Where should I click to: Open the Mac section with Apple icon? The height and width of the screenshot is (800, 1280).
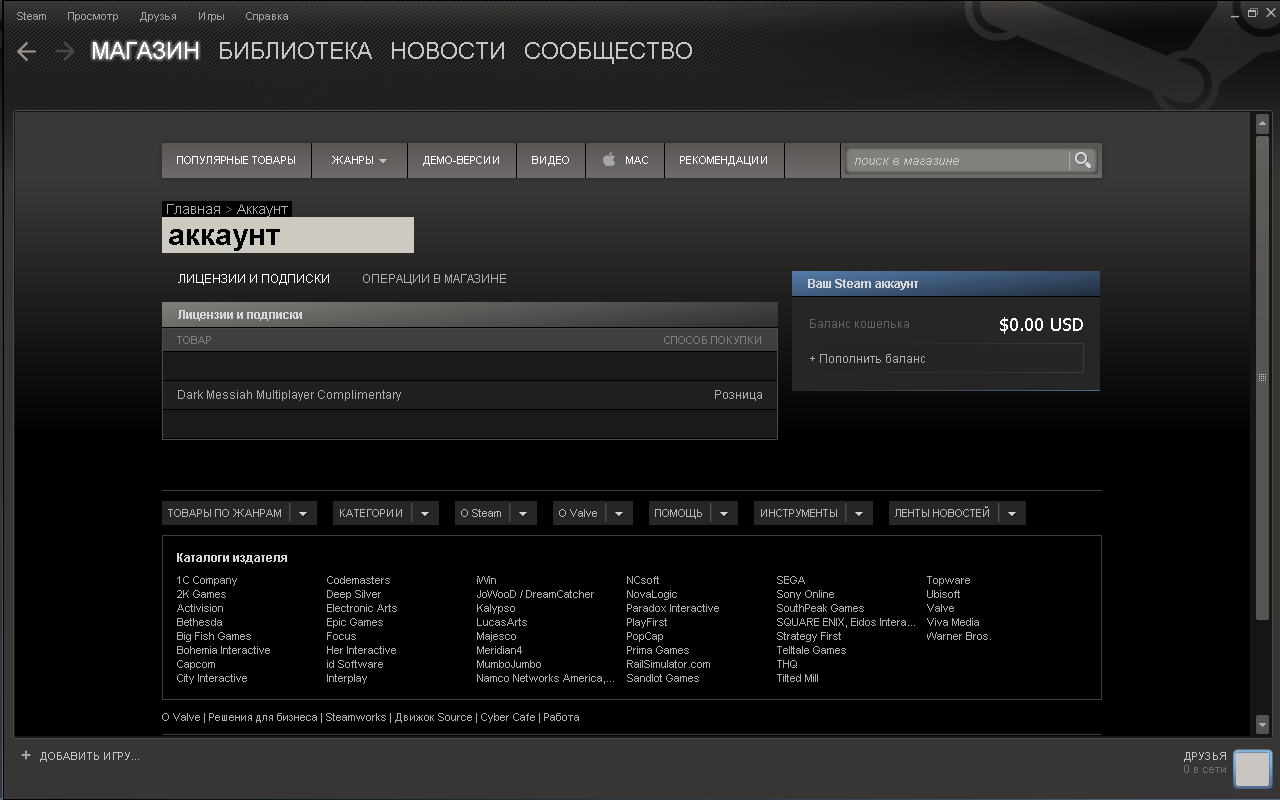[x=625, y=160]
